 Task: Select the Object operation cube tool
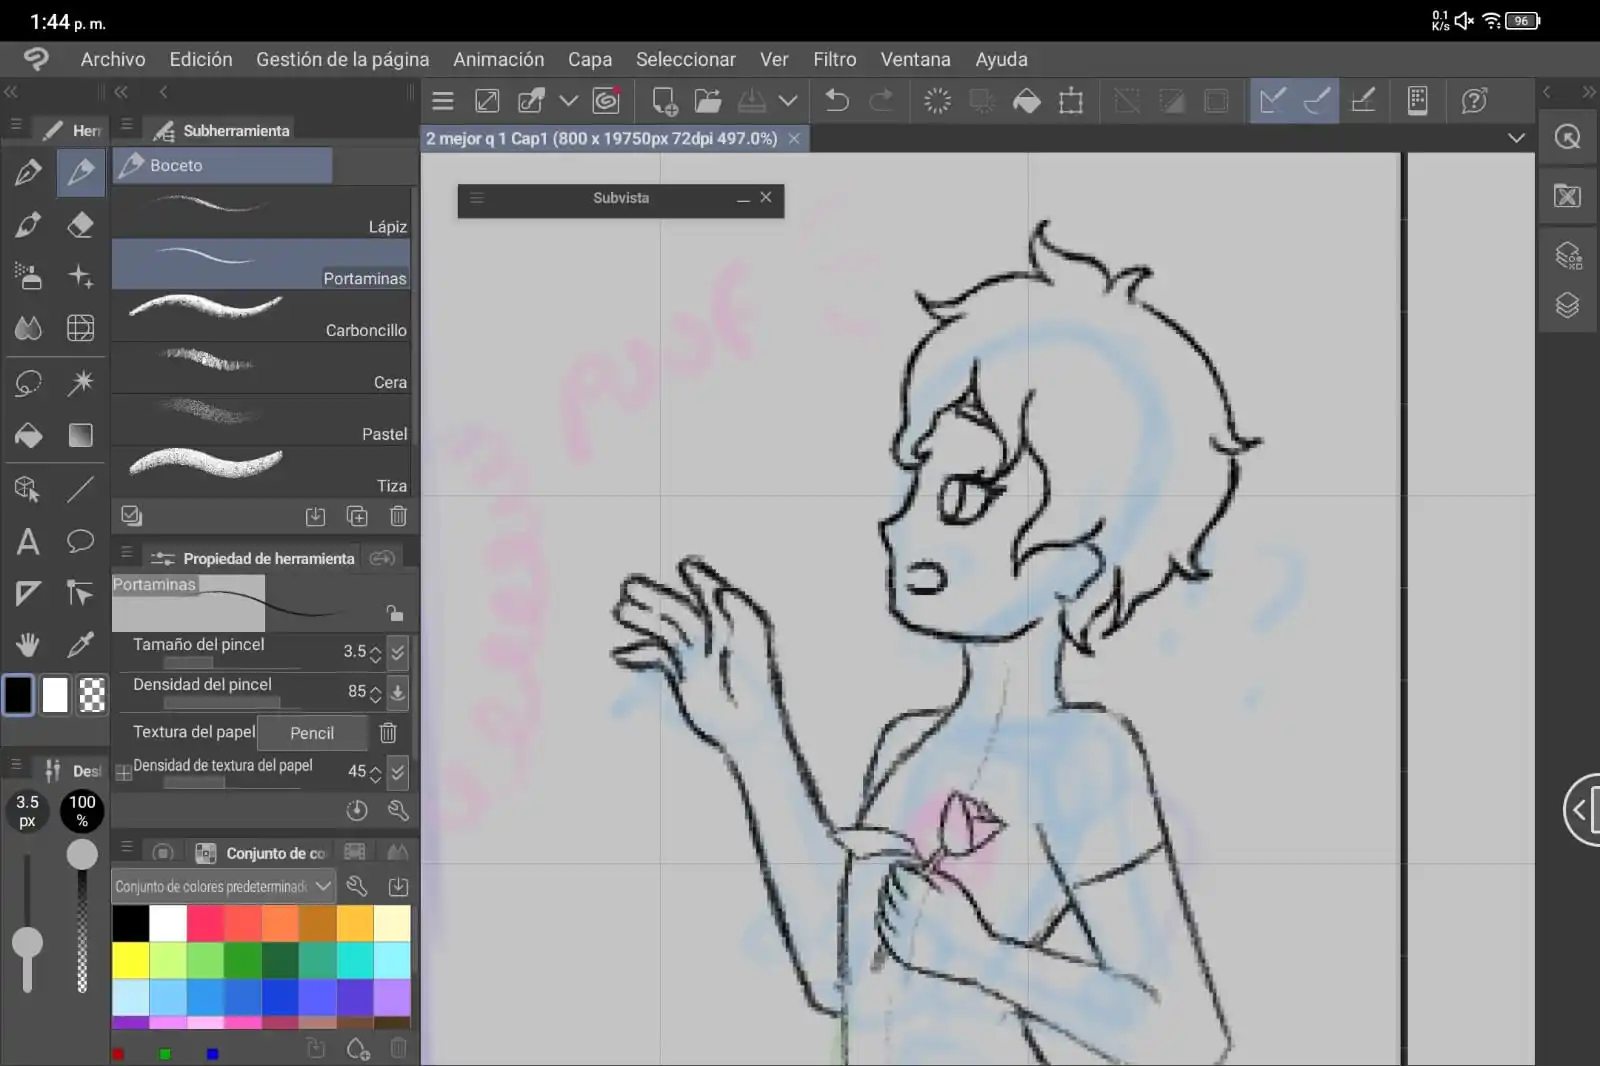tap(28, 489)
